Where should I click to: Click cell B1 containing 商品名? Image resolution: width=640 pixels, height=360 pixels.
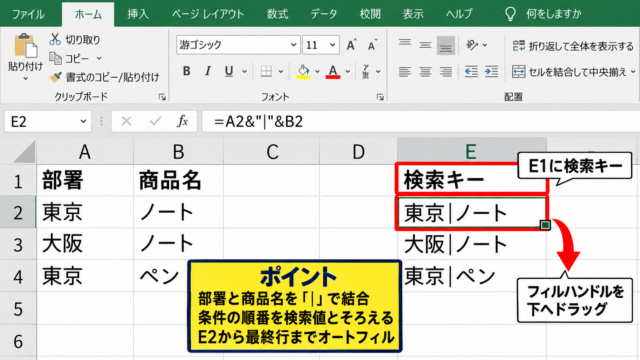178,180
